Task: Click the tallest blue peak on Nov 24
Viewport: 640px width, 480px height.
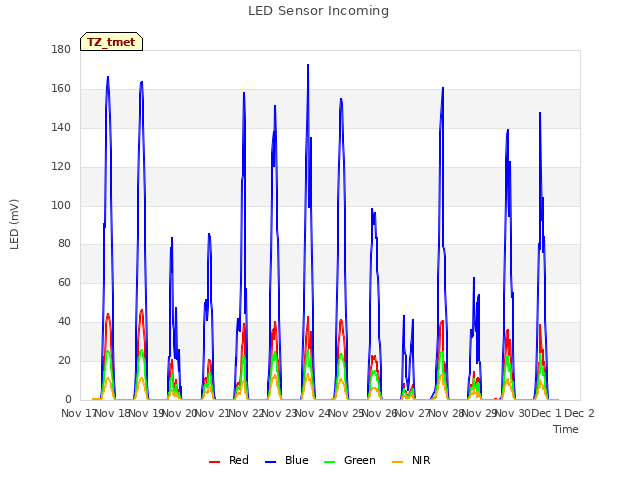Action: click(308, 64)
